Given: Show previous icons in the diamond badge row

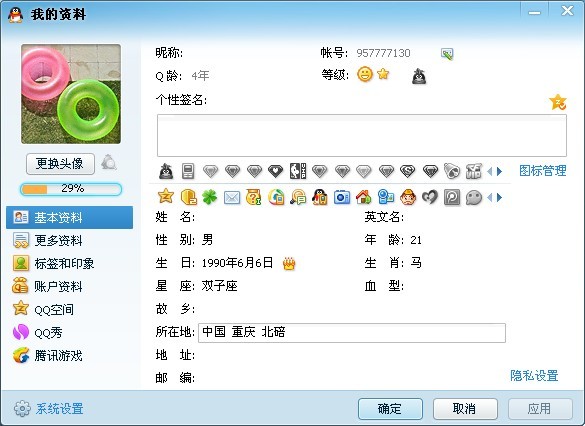Looking at the screenshot, I should (490, 172).
